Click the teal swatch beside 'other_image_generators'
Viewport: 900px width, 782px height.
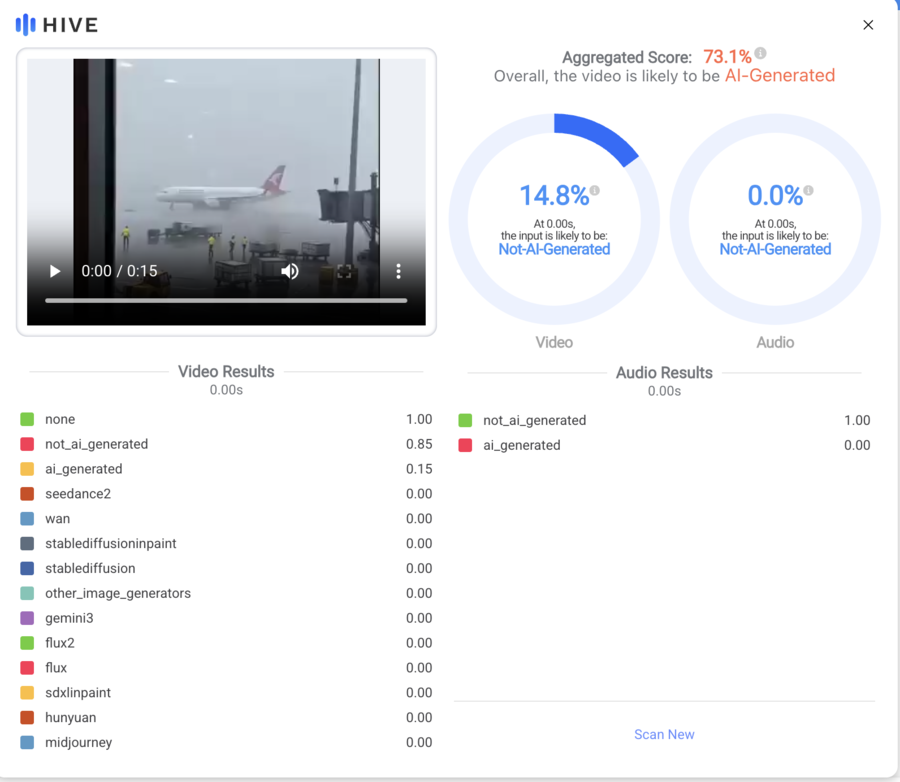[27, 593]
